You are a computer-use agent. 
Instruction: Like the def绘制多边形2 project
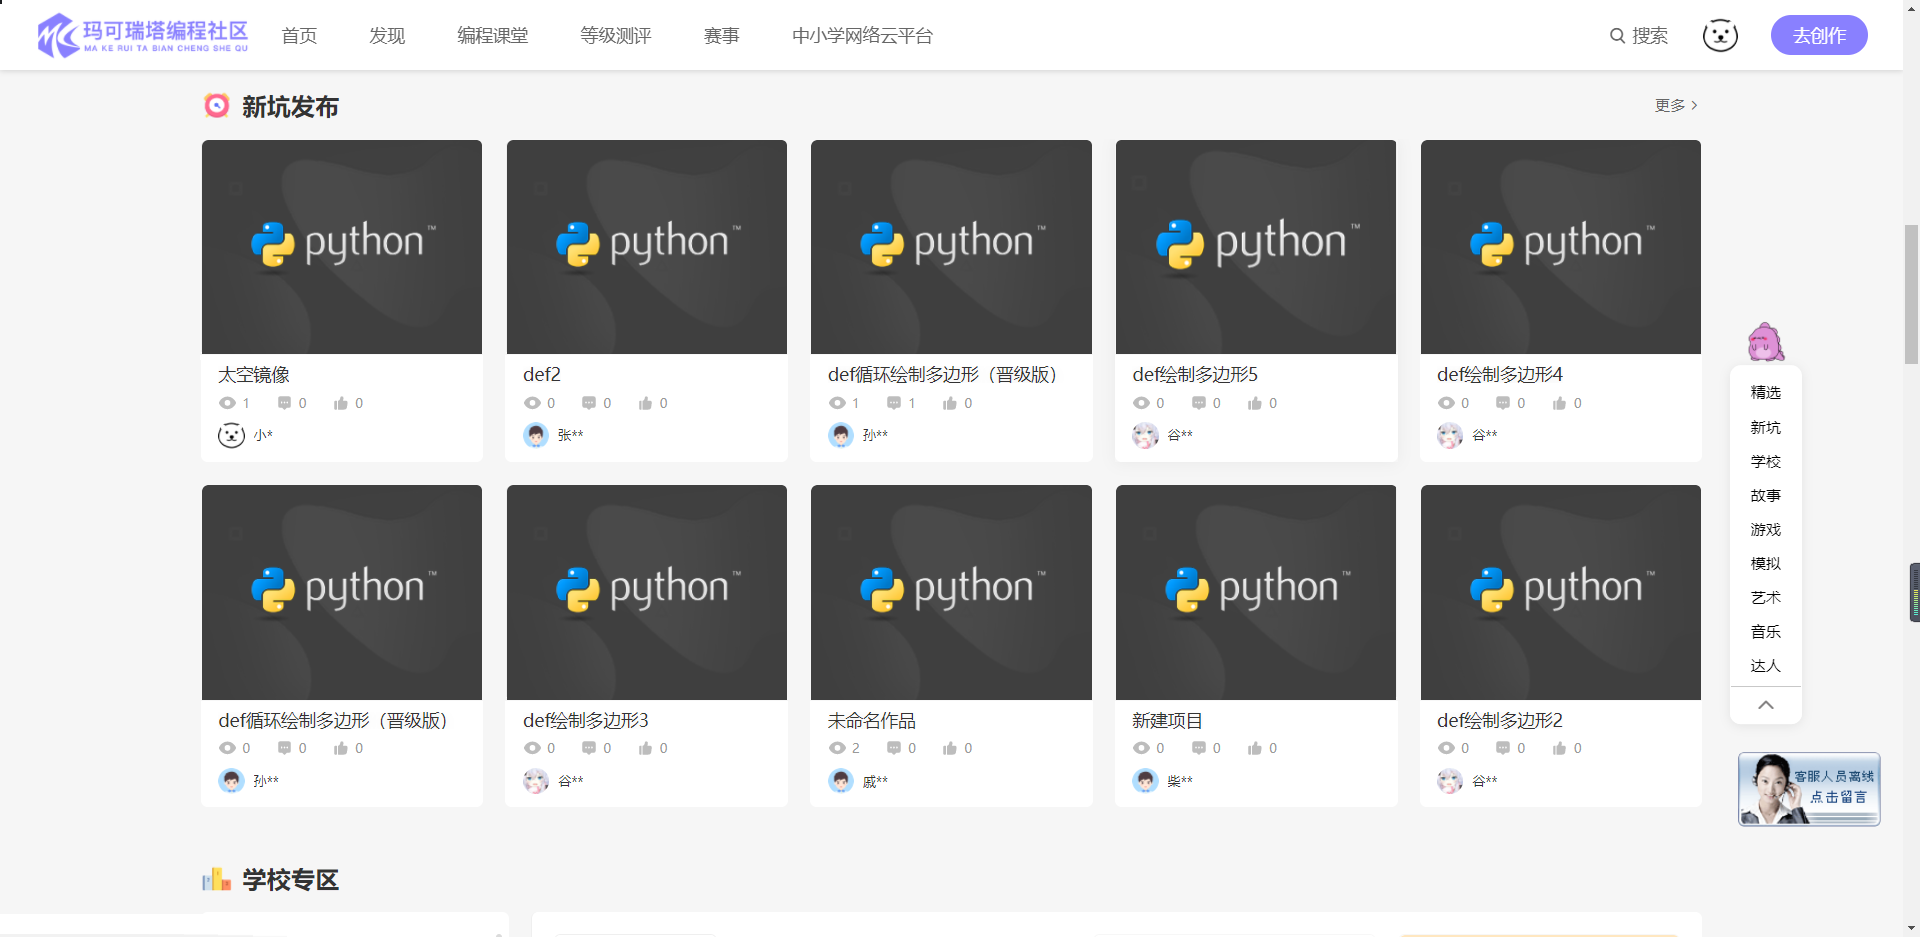tap(1560, 748)
